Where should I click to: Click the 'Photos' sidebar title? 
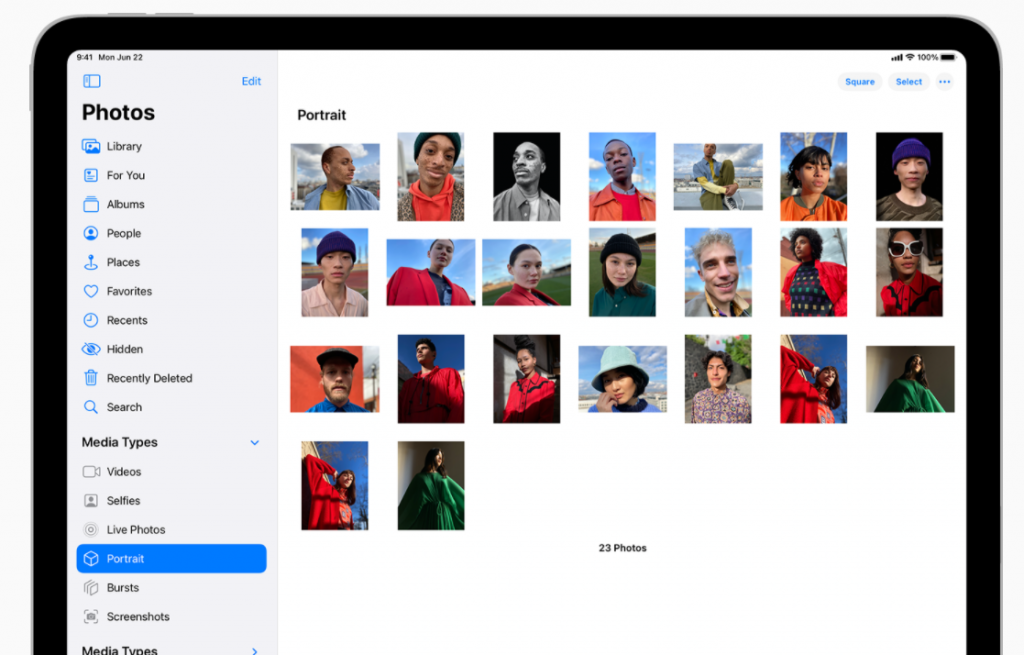coord(118,112)
